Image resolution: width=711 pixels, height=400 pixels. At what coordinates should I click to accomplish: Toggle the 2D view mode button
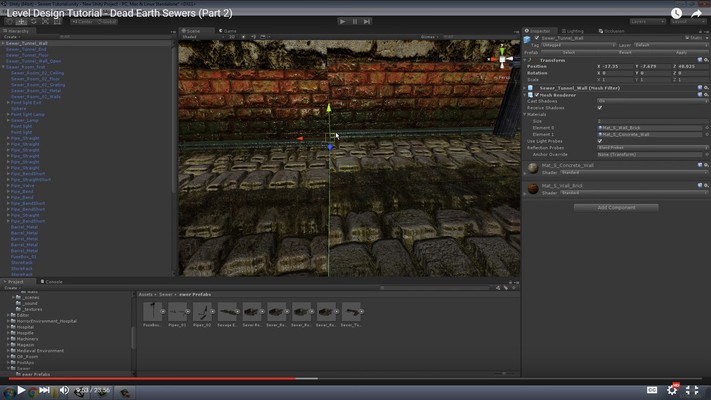click(232, 37)
